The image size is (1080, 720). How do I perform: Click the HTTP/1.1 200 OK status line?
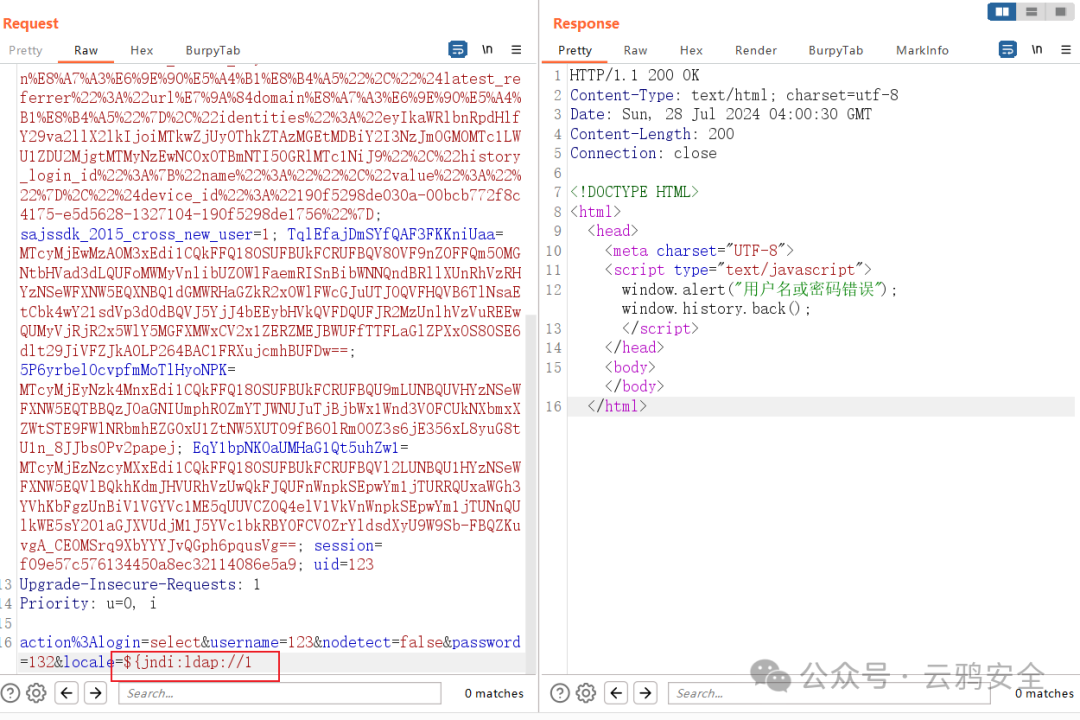[634, 75]
